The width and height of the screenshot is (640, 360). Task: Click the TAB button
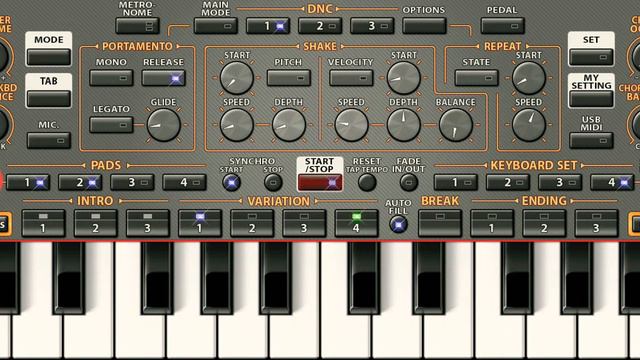[49, 99]
